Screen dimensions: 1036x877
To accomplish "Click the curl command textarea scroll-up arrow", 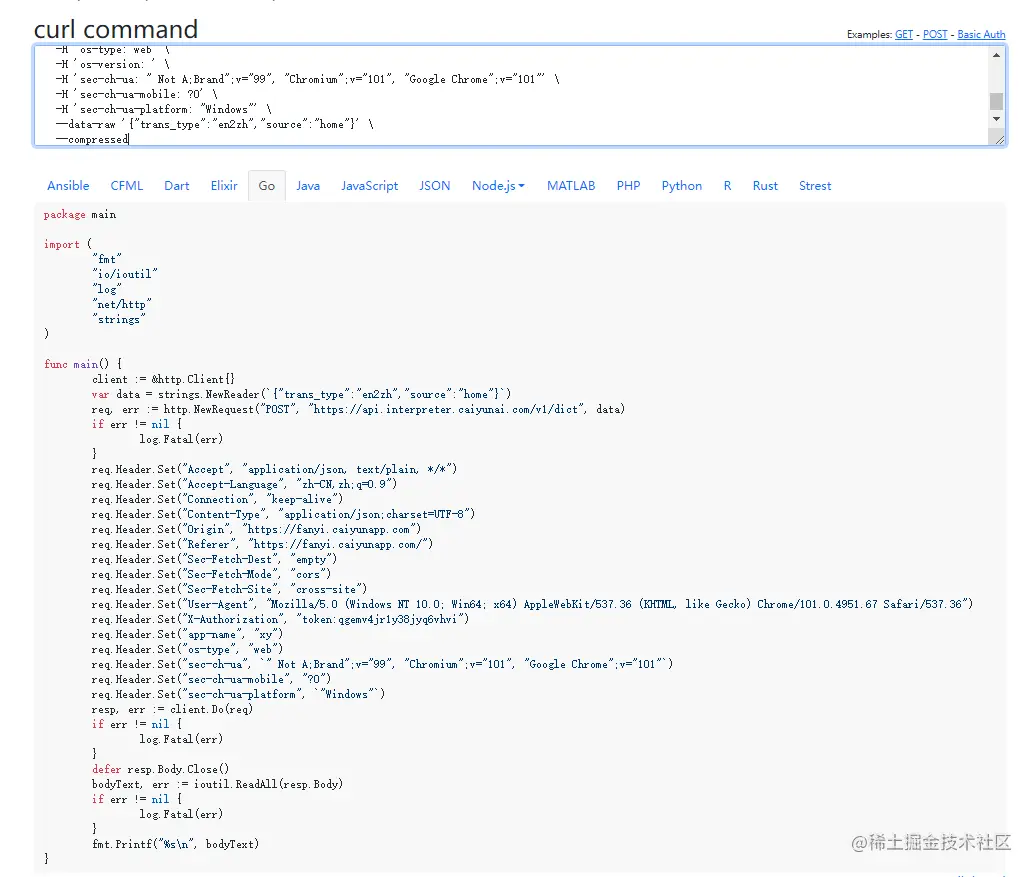I will tap(996, 55).
